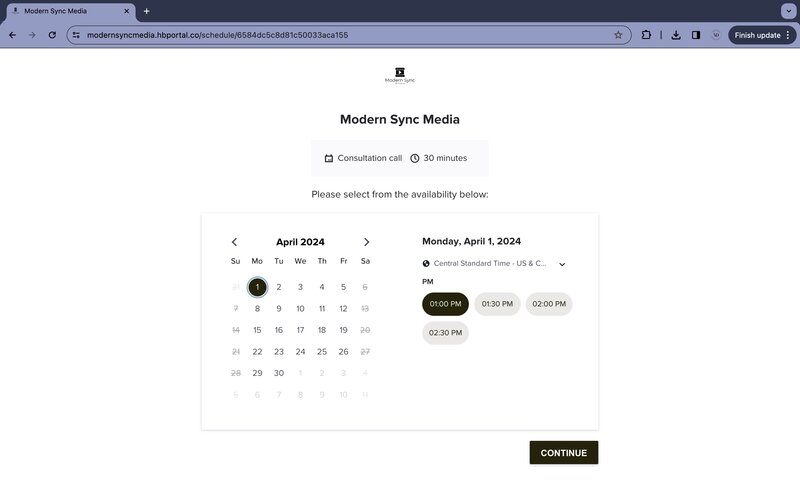Select April 5 on the calendar

coord(343,287)
